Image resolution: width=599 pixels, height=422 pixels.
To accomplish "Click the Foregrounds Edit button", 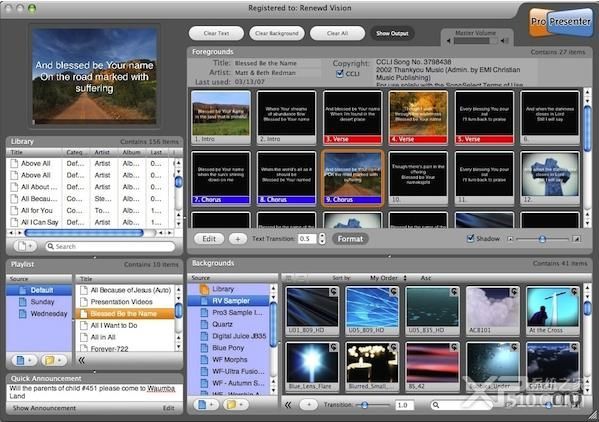I will click(x=209, y=239).
